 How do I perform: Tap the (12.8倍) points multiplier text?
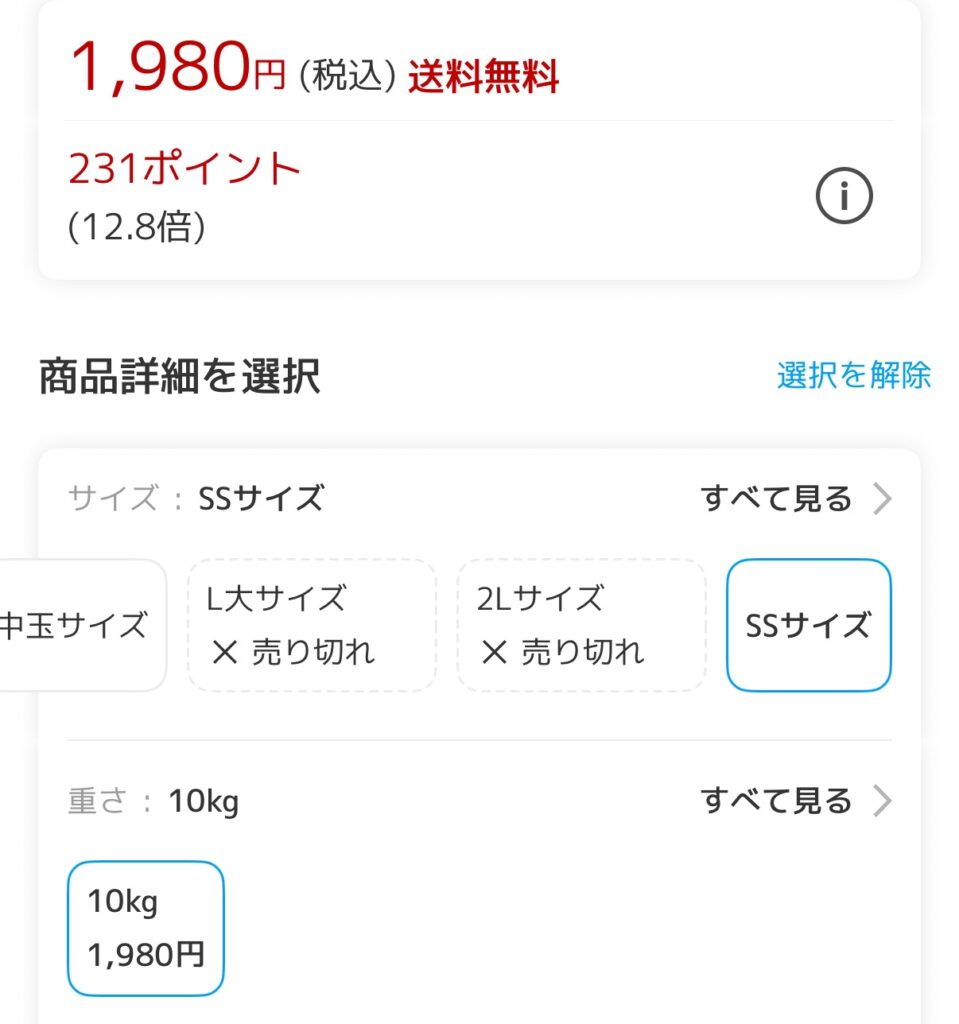pos(137,229)
